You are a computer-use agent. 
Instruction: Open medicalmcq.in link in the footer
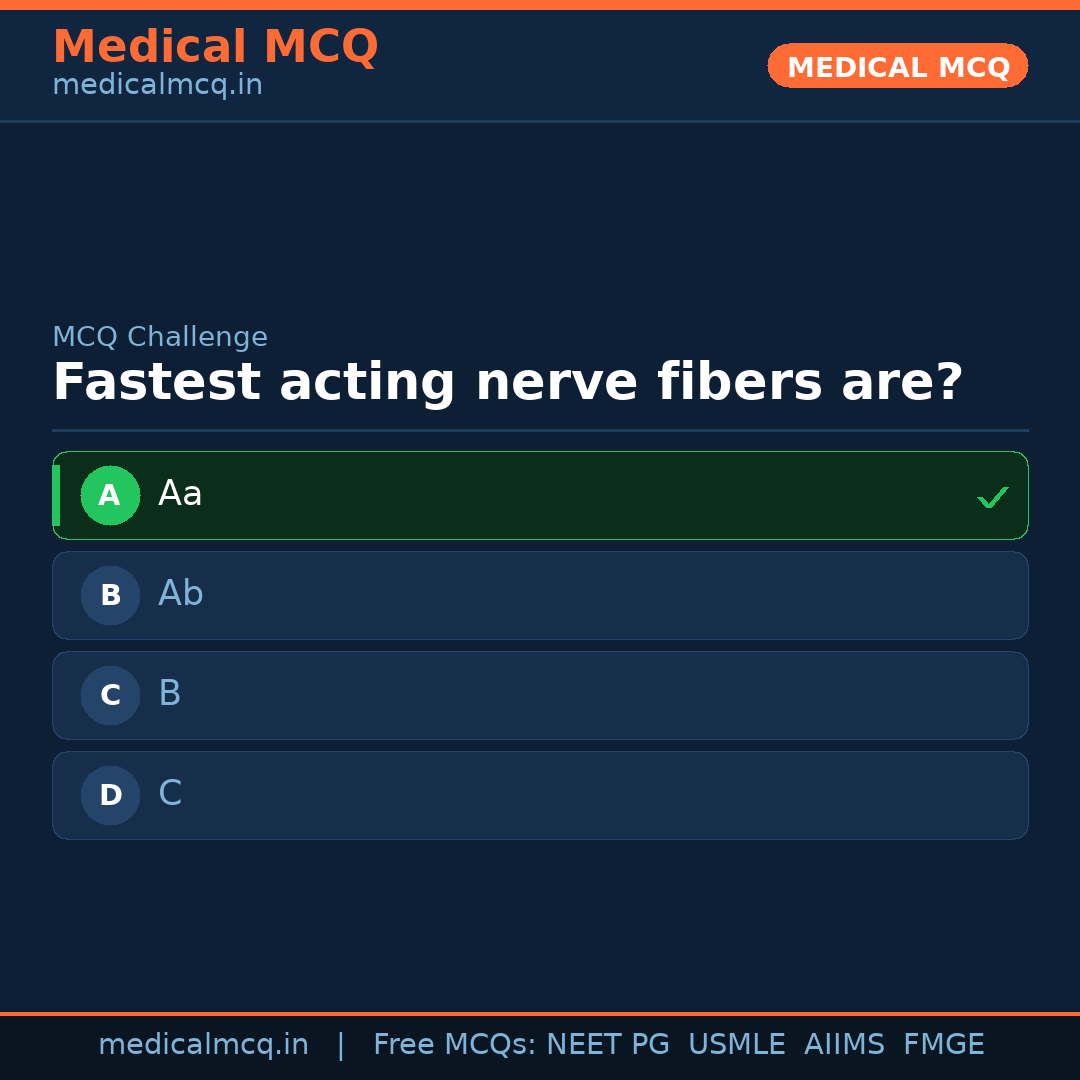point(203,1045)
